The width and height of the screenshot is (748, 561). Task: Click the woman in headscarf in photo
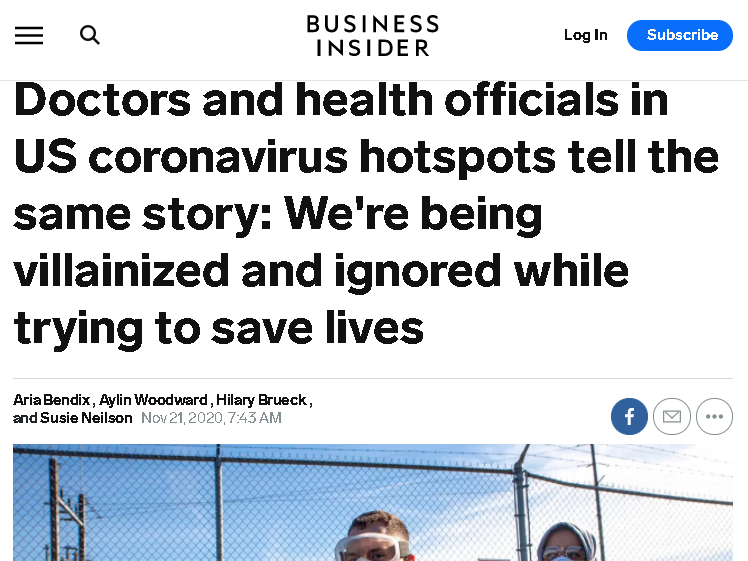pos(567,542)
